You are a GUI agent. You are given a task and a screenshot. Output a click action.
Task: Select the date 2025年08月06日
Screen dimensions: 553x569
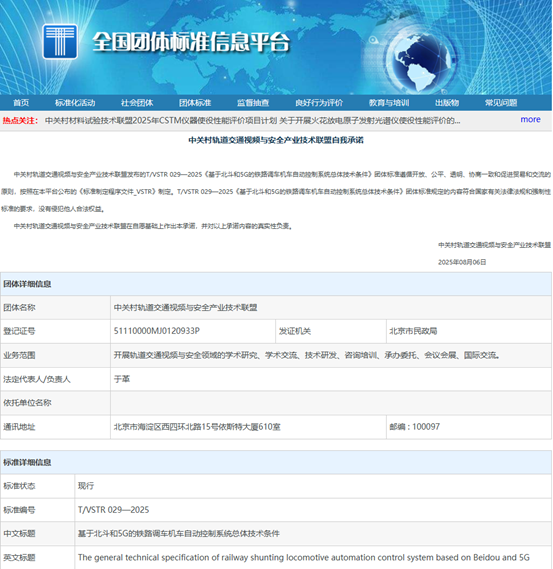(x=462, y=262)
